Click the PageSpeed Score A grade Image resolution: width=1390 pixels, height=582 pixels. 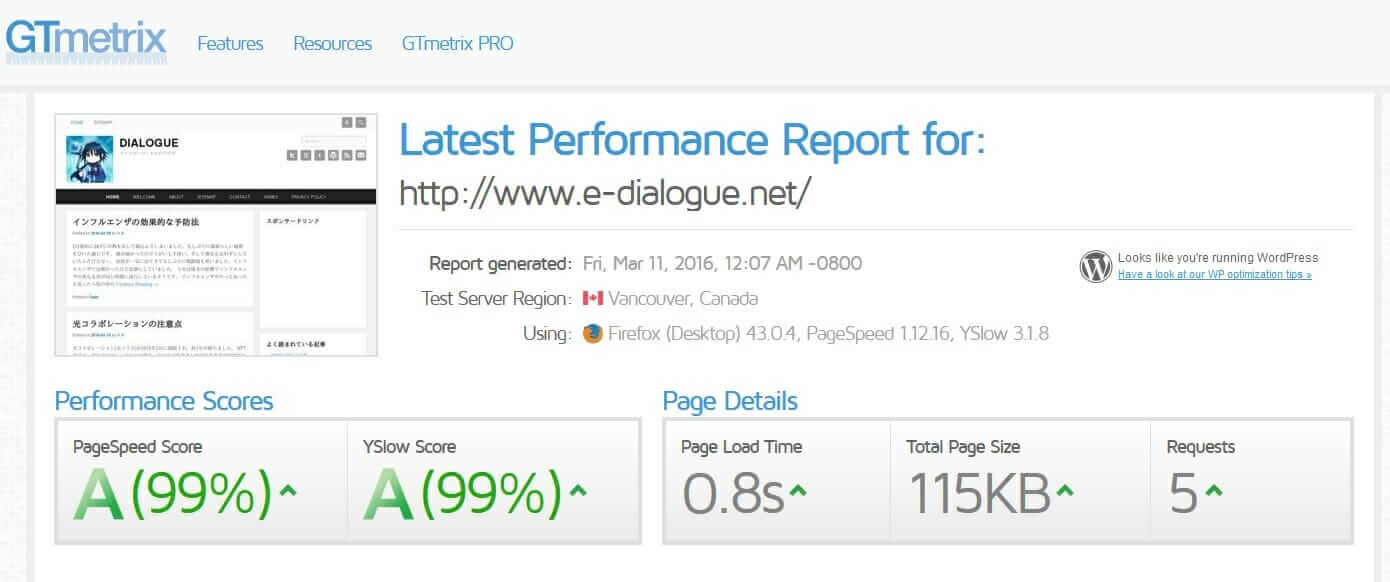(99, 494)
